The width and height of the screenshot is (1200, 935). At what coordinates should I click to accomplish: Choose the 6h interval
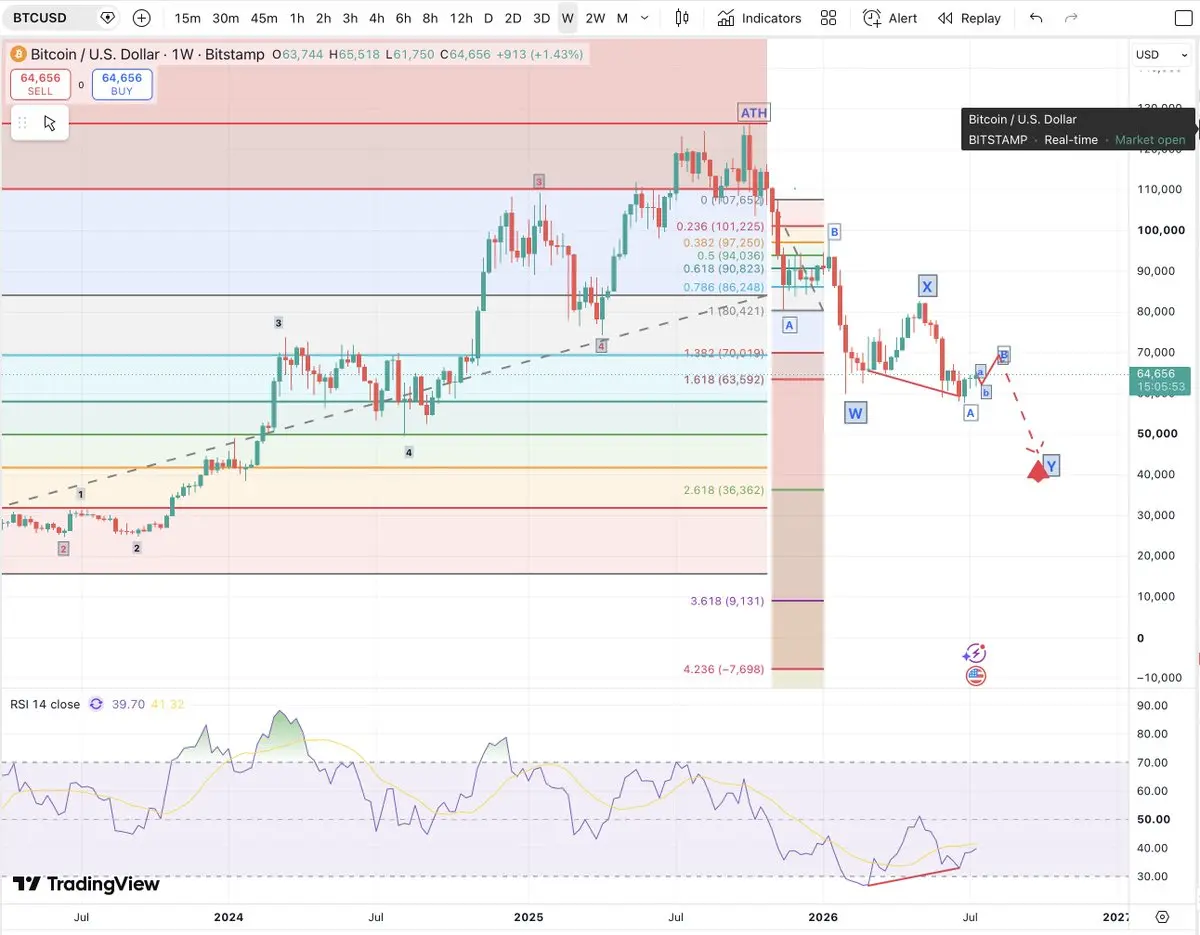coord(403,18)
